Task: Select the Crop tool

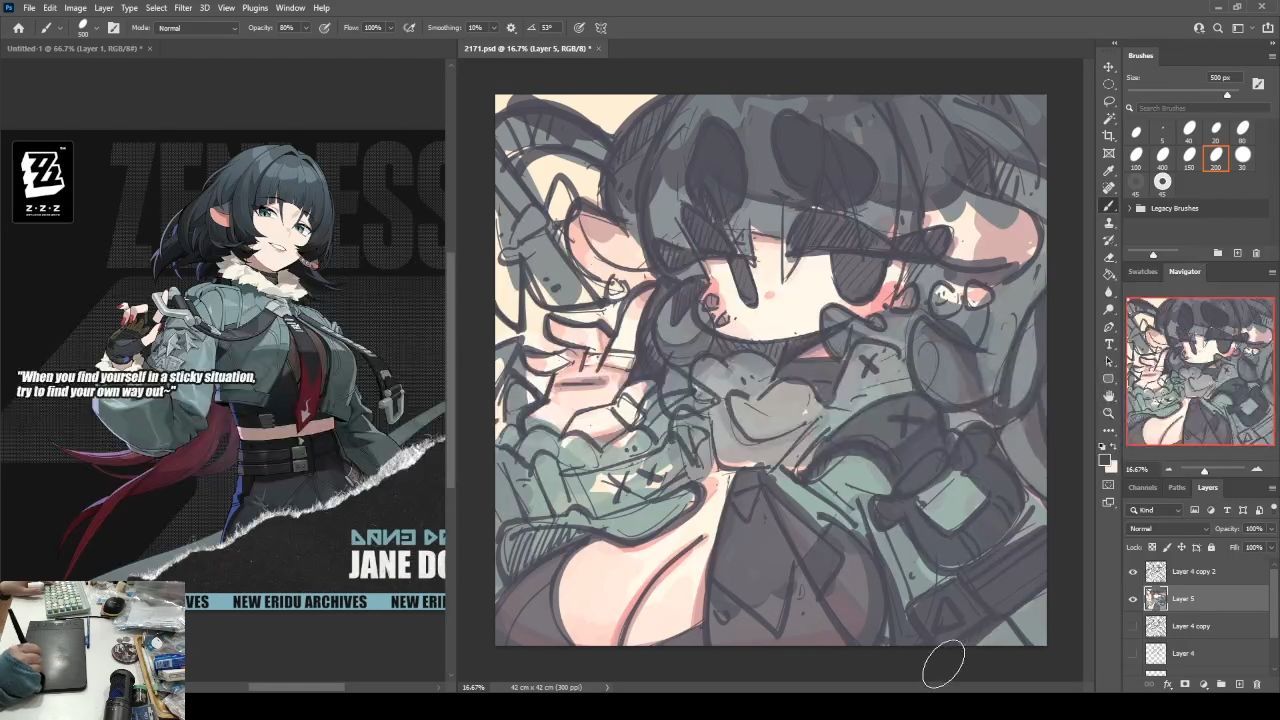Action: click(1109, 136)
